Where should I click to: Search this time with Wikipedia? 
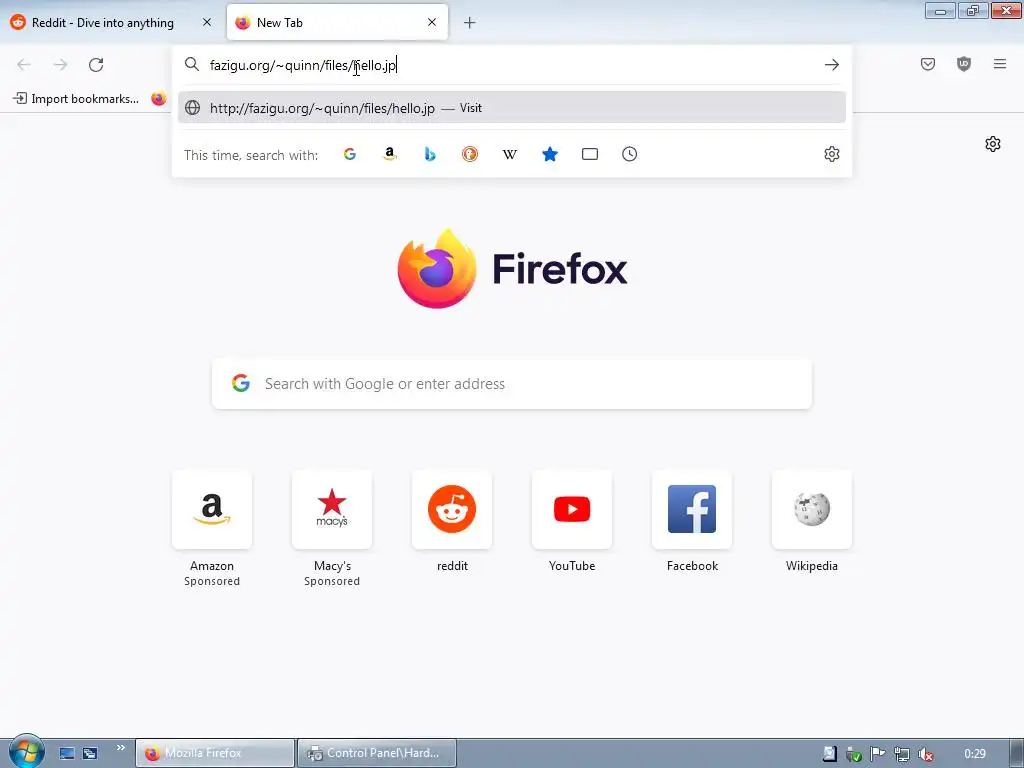tap(509, 154)
